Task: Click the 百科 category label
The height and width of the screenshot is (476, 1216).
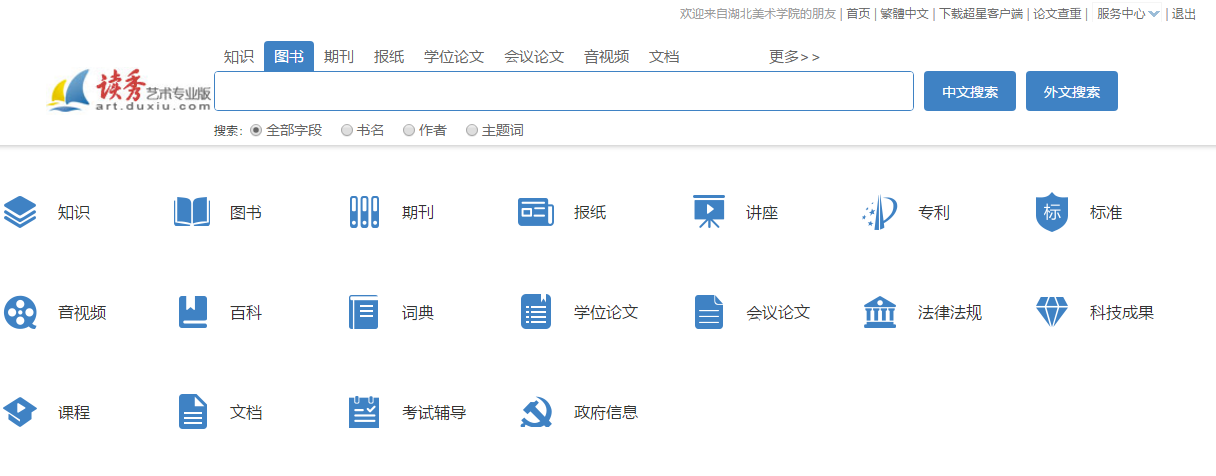Action: coord(246,313)
